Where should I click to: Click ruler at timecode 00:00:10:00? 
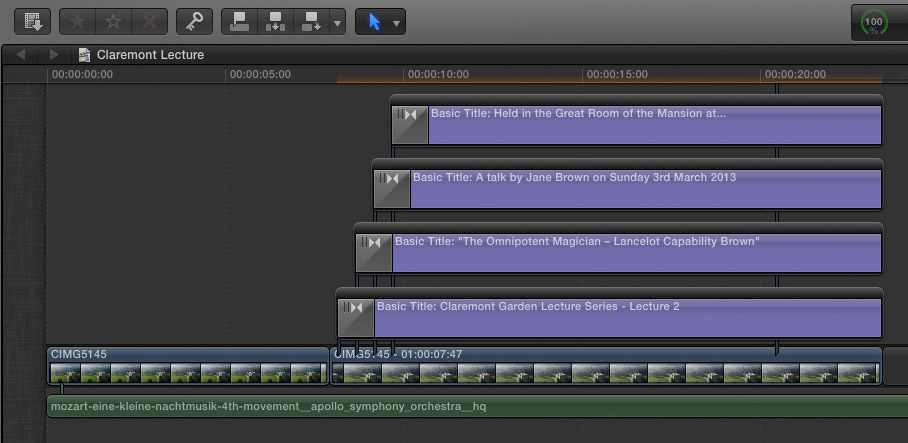[438, 74]
